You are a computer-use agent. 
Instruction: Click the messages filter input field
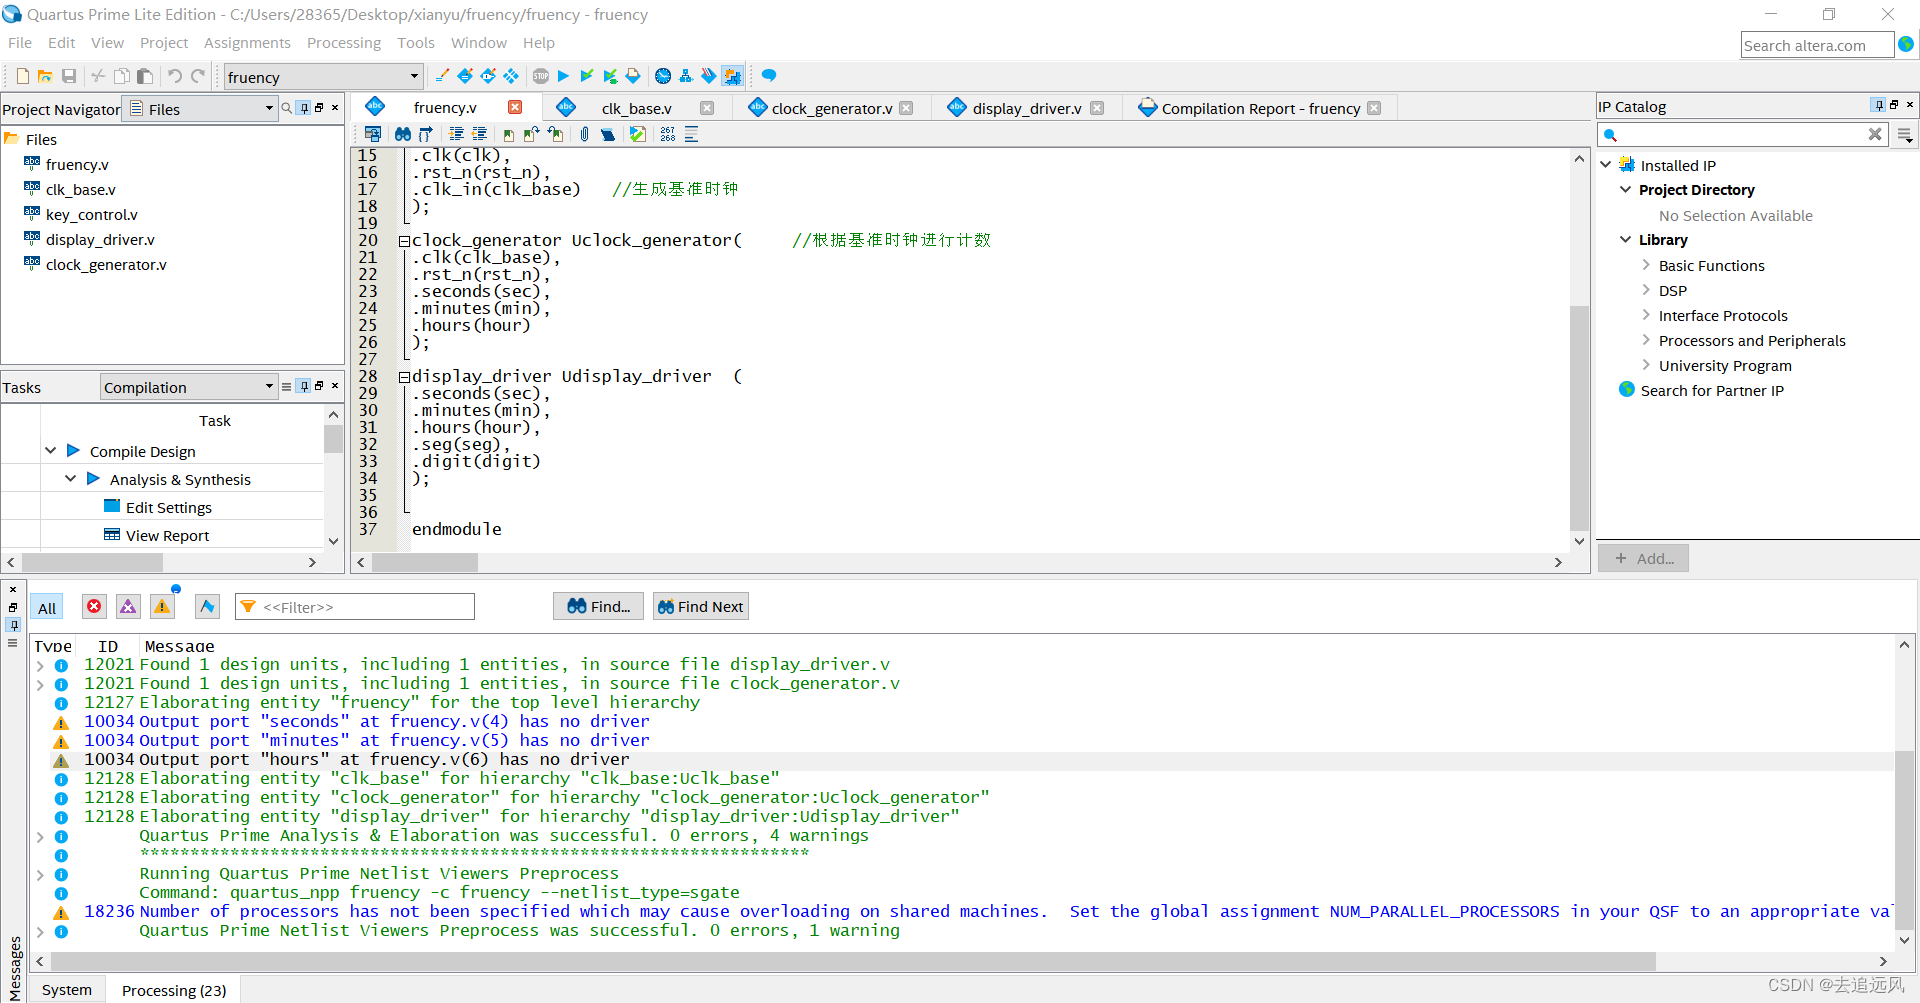355,607
